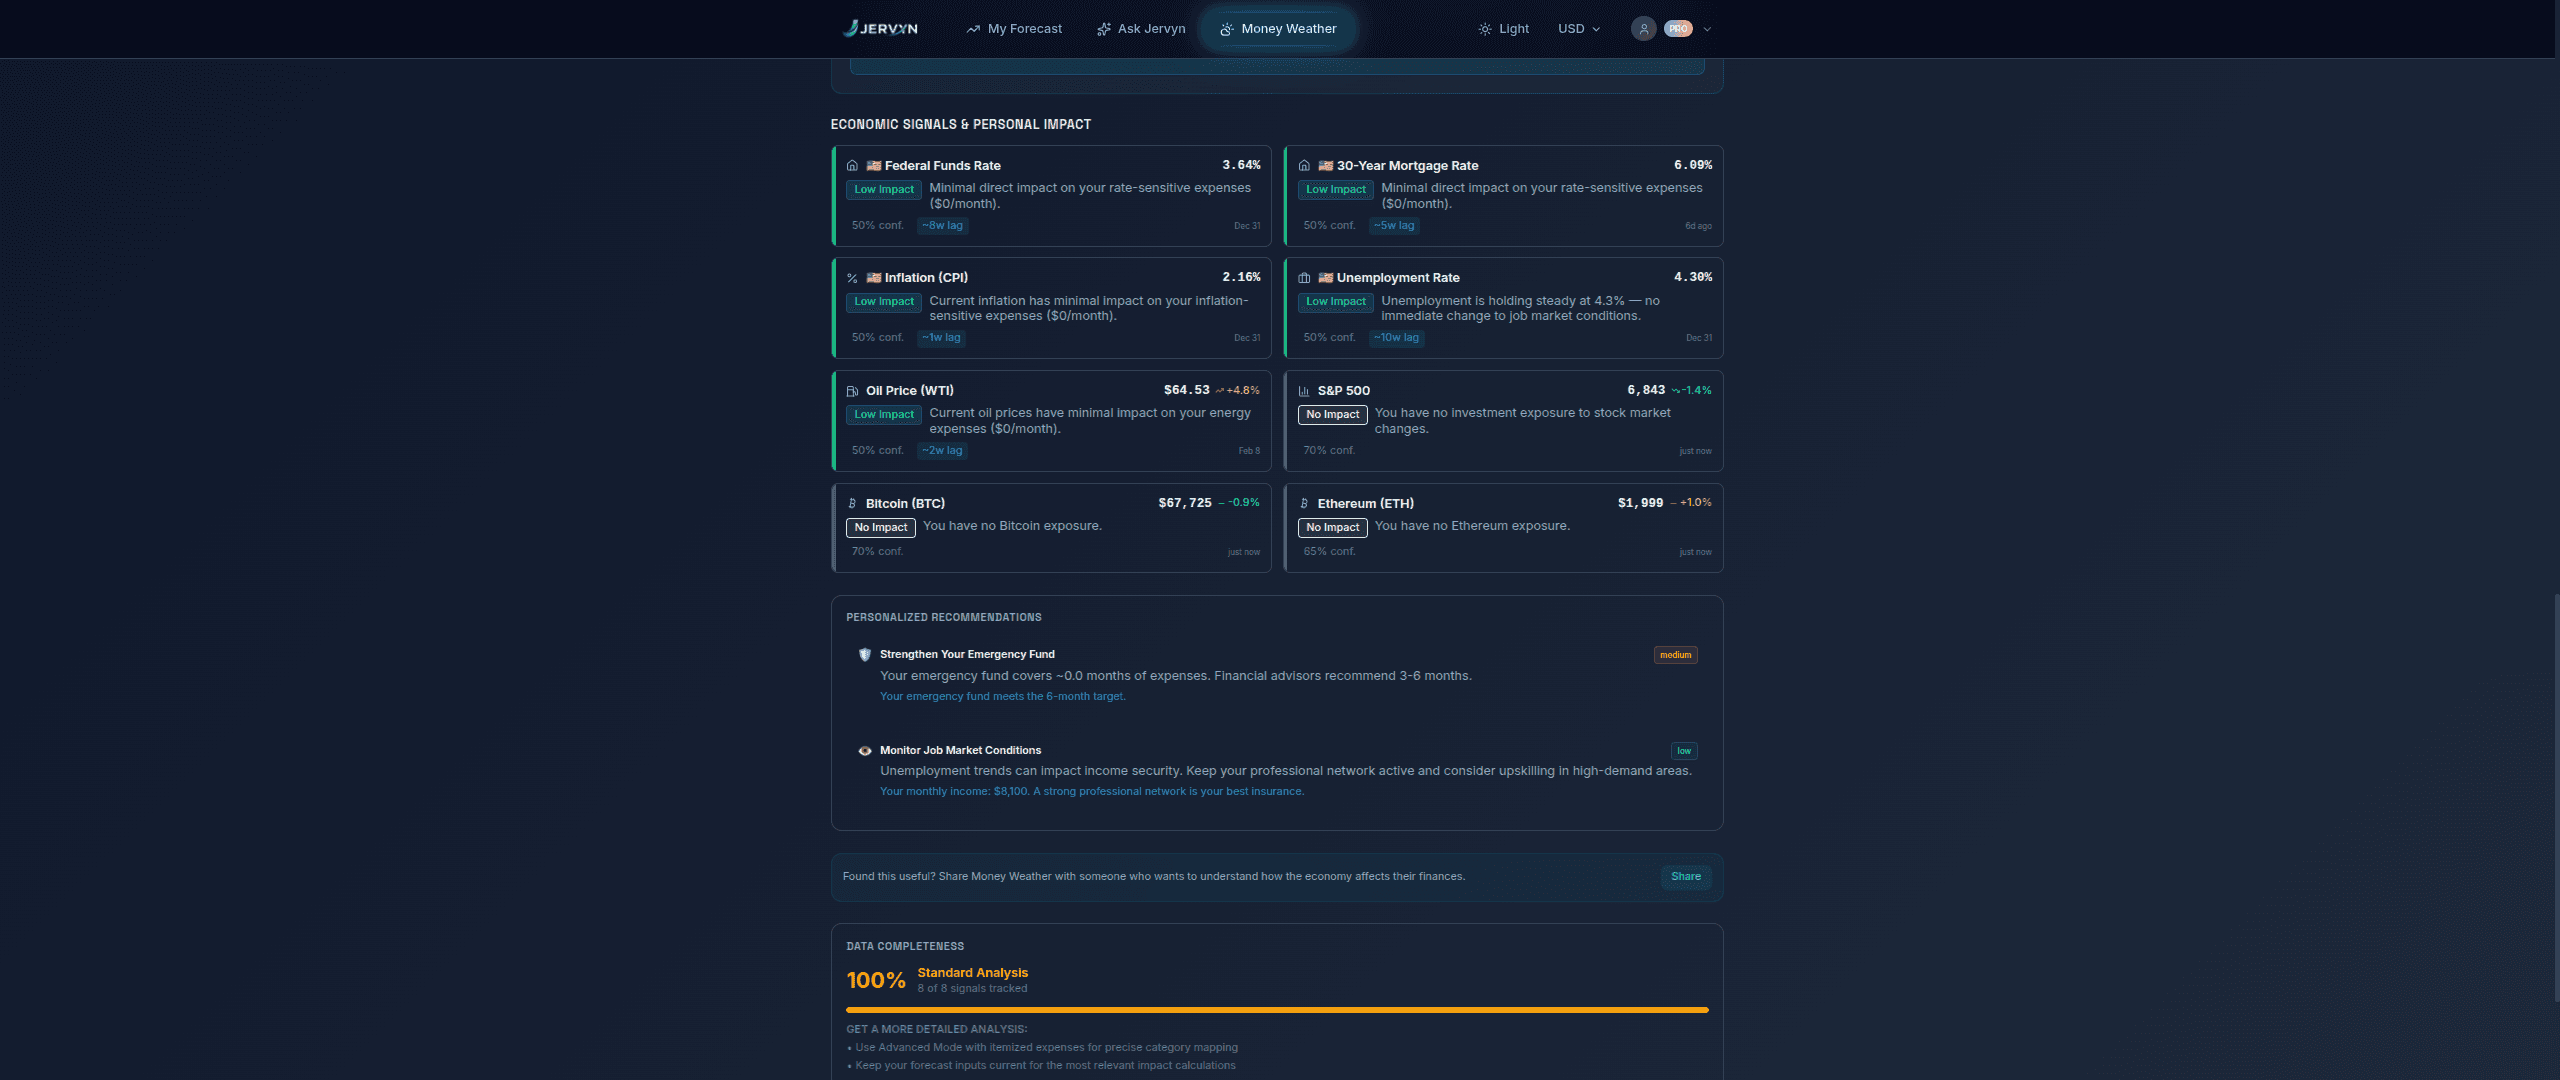This screenshot has height=1080, width=2560.
Task: Click the Bitcoin currency icon
Action: 852,504
